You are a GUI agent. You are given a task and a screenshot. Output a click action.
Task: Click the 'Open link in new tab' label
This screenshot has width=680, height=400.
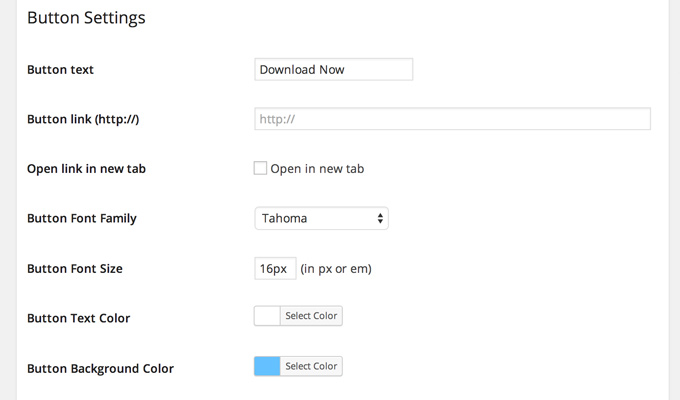86,169
